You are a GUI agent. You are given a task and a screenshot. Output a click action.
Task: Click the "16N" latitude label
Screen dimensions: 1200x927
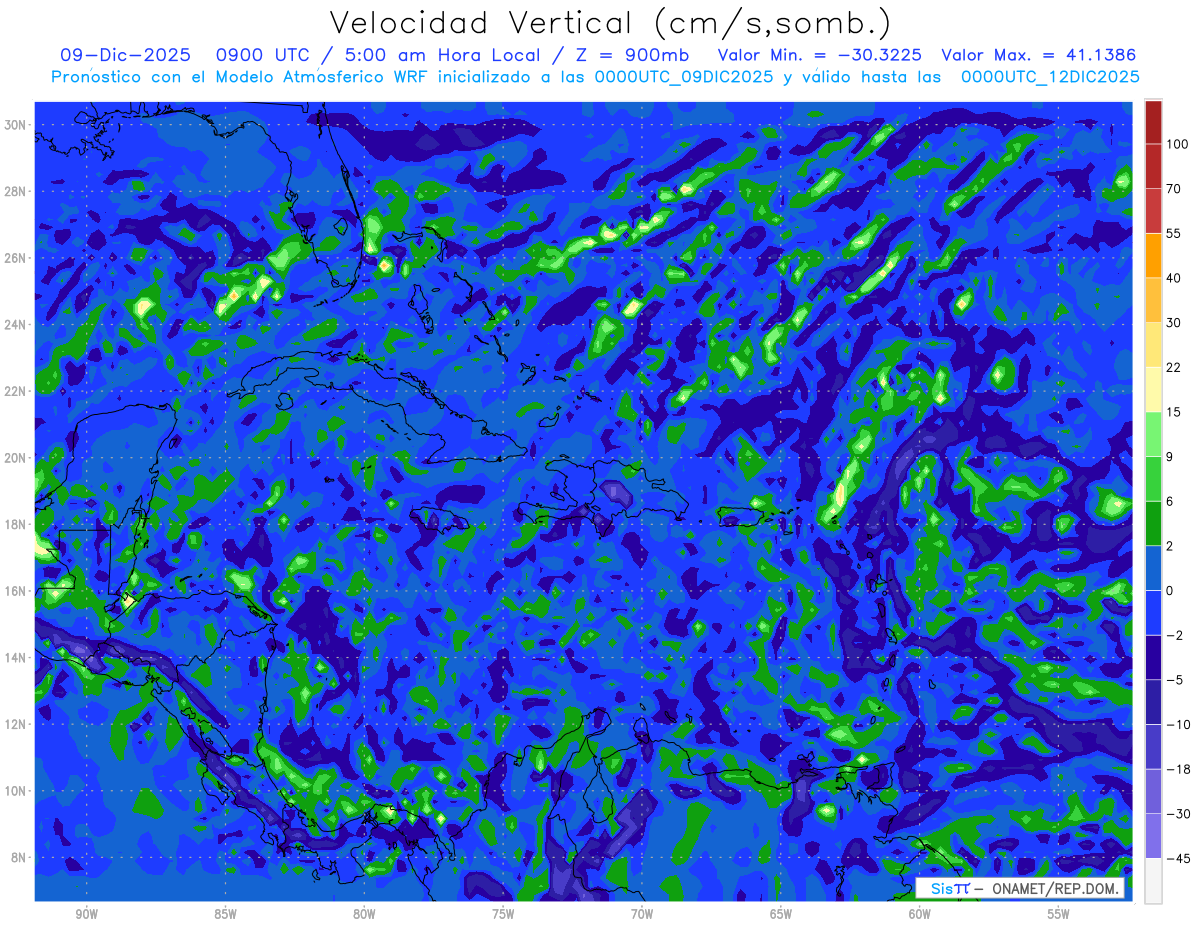tap(16, 591)
